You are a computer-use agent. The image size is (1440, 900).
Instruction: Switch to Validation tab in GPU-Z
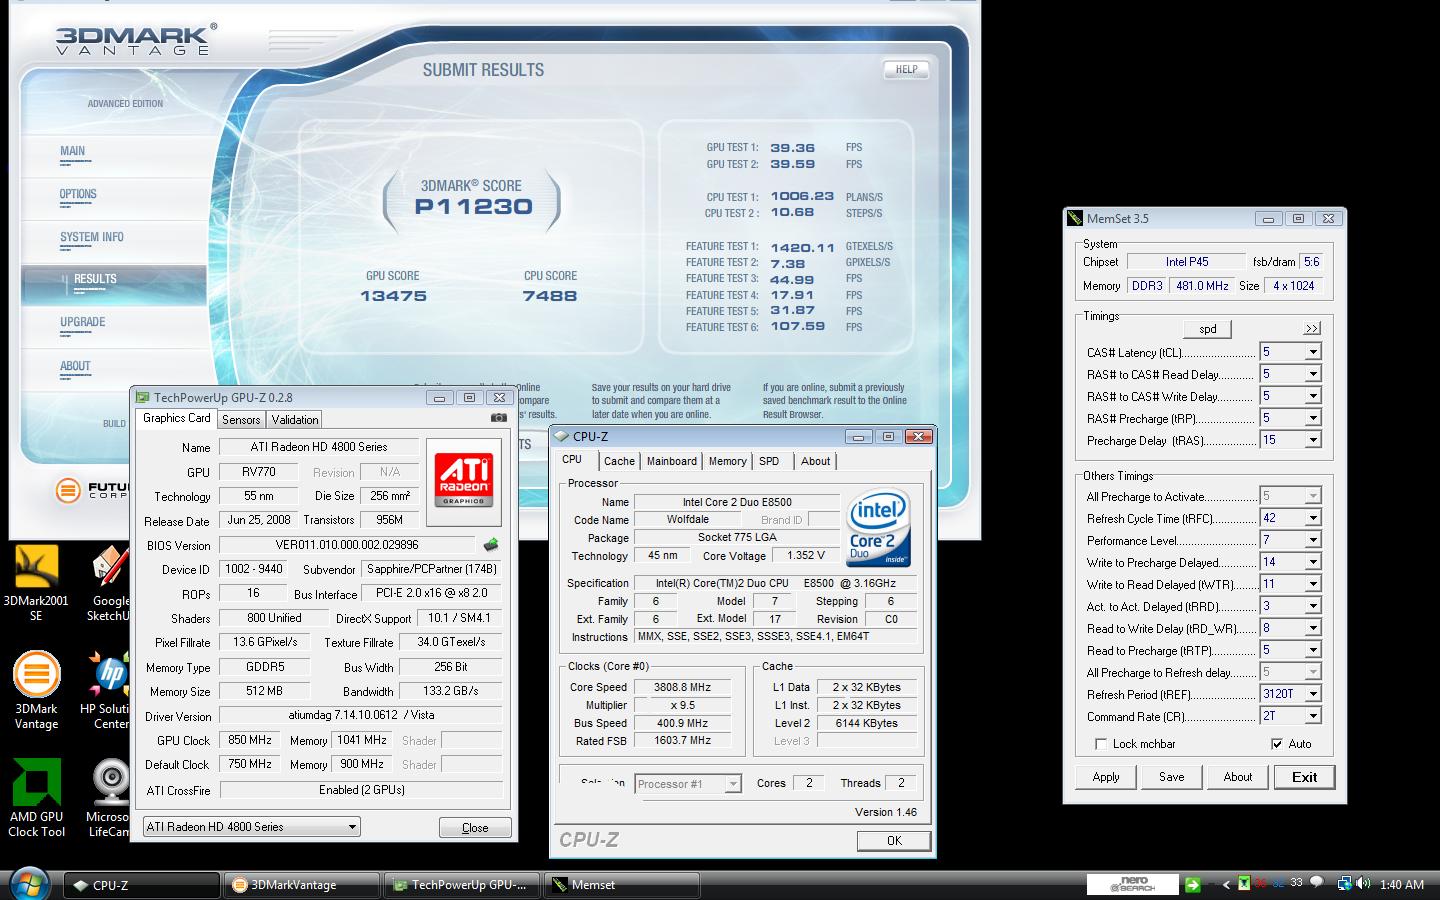pos(295,420)
